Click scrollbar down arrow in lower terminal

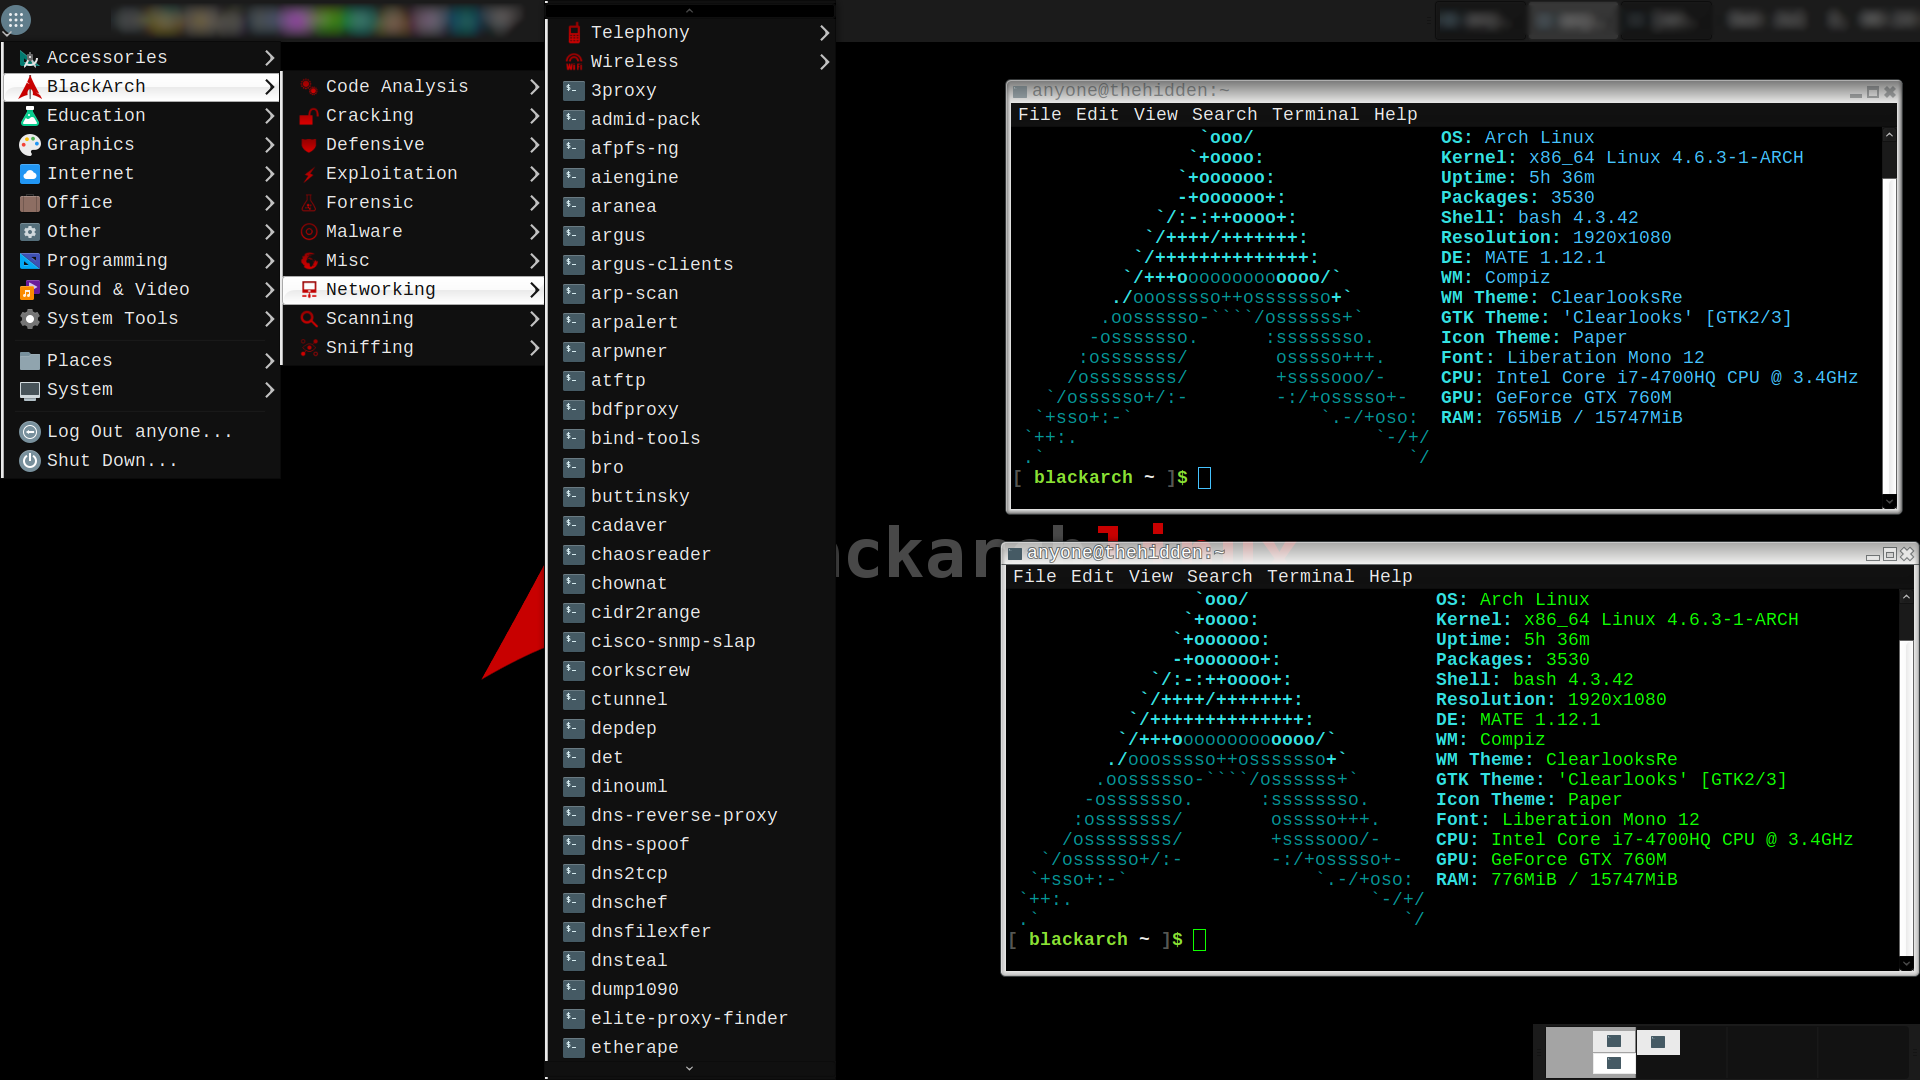[1906, 964]
